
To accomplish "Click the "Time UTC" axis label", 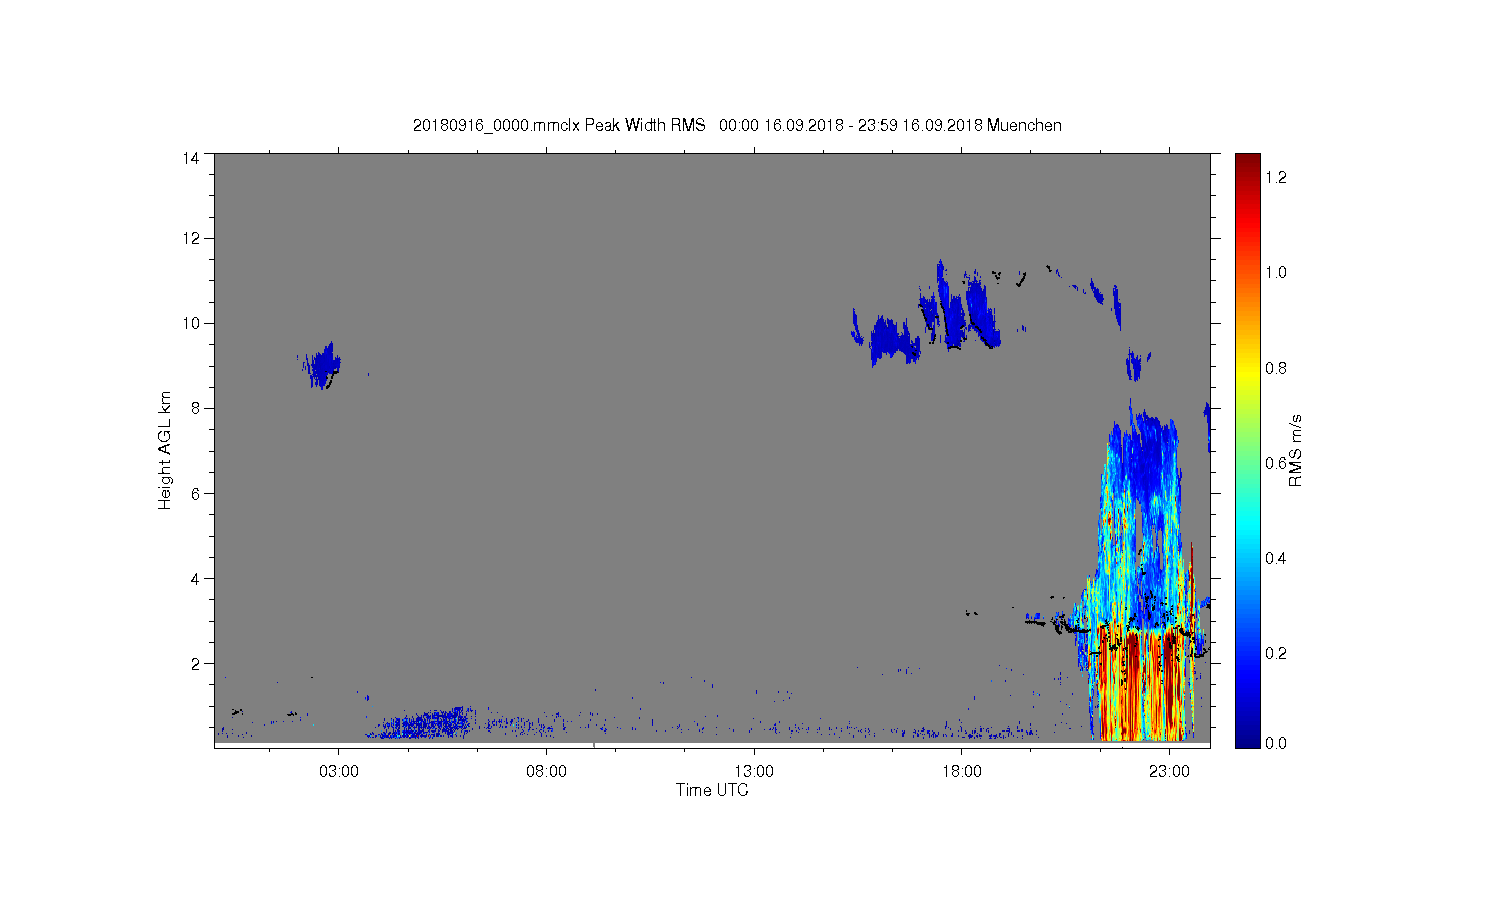I will coord(712,790).
